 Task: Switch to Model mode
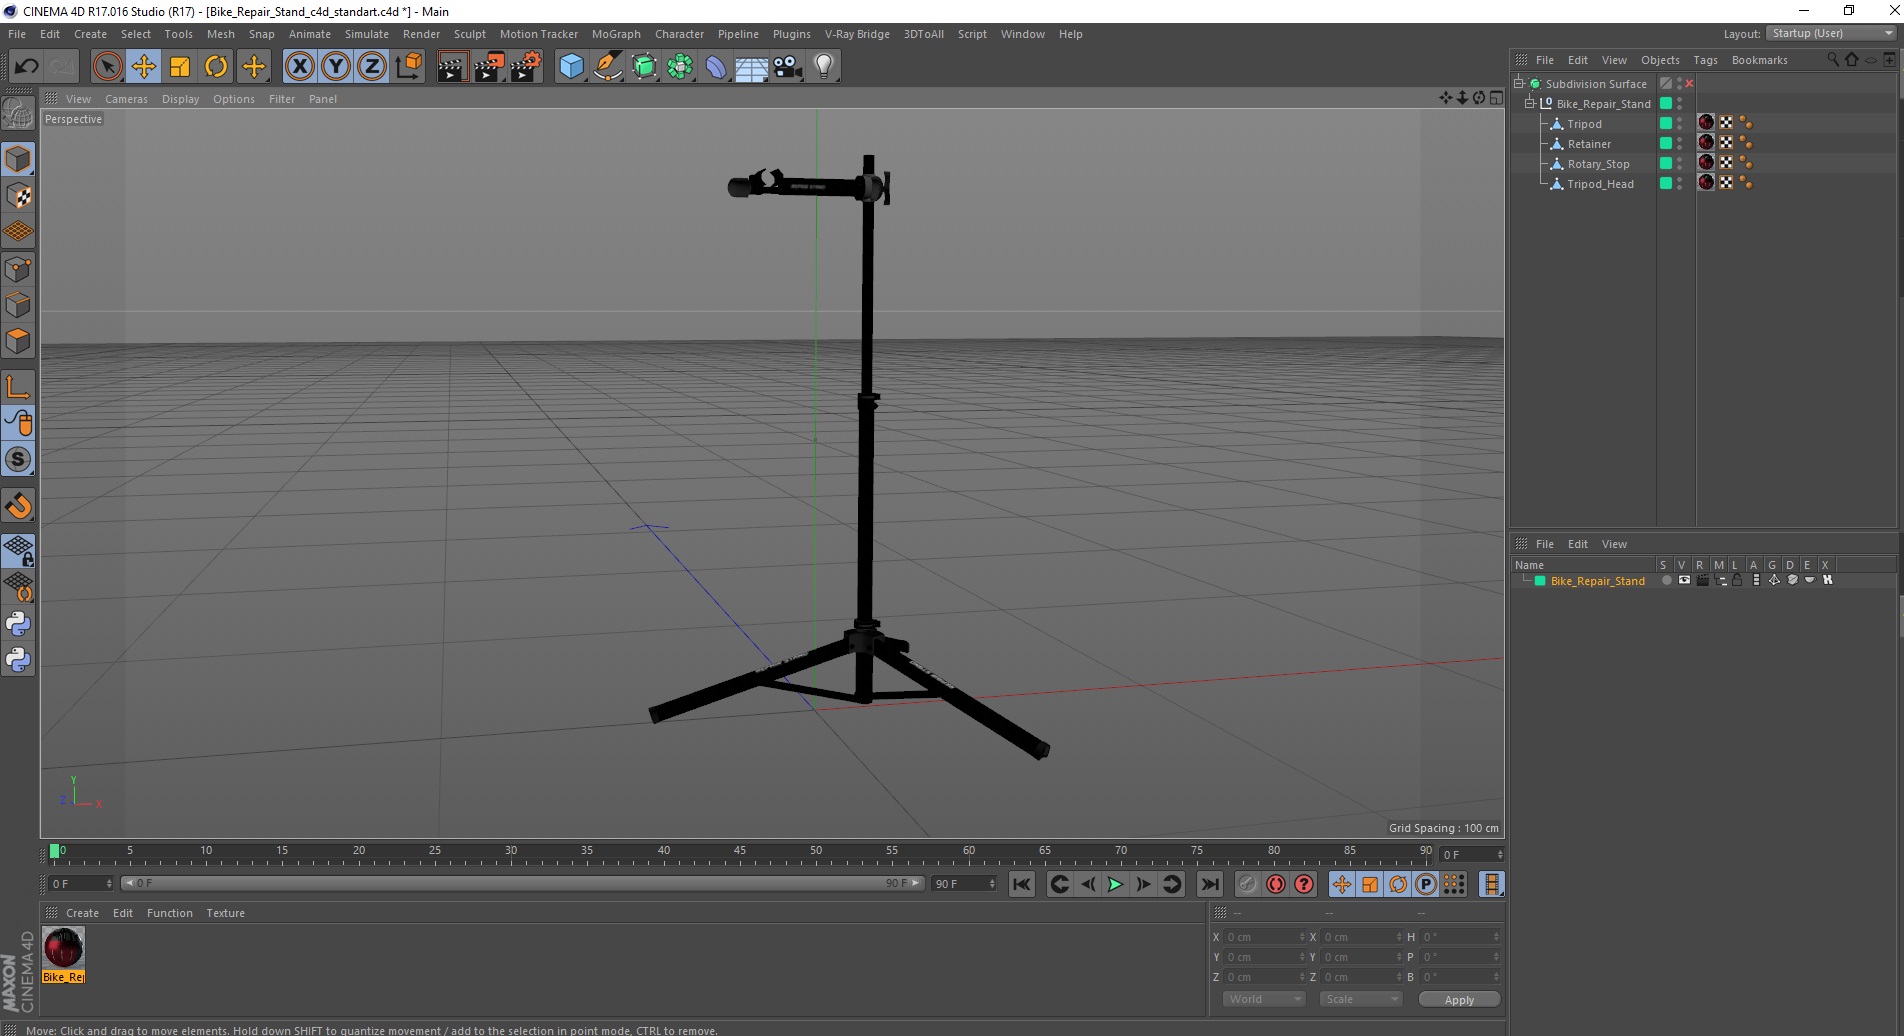18,159
